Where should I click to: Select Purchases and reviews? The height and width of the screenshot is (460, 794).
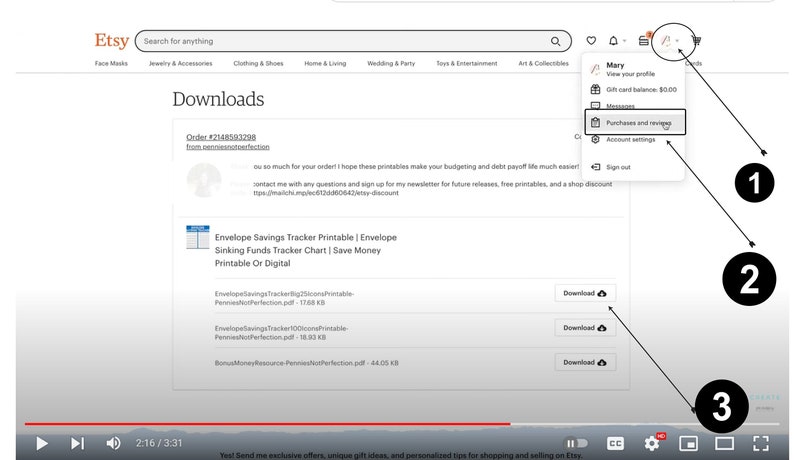(635, 122)
